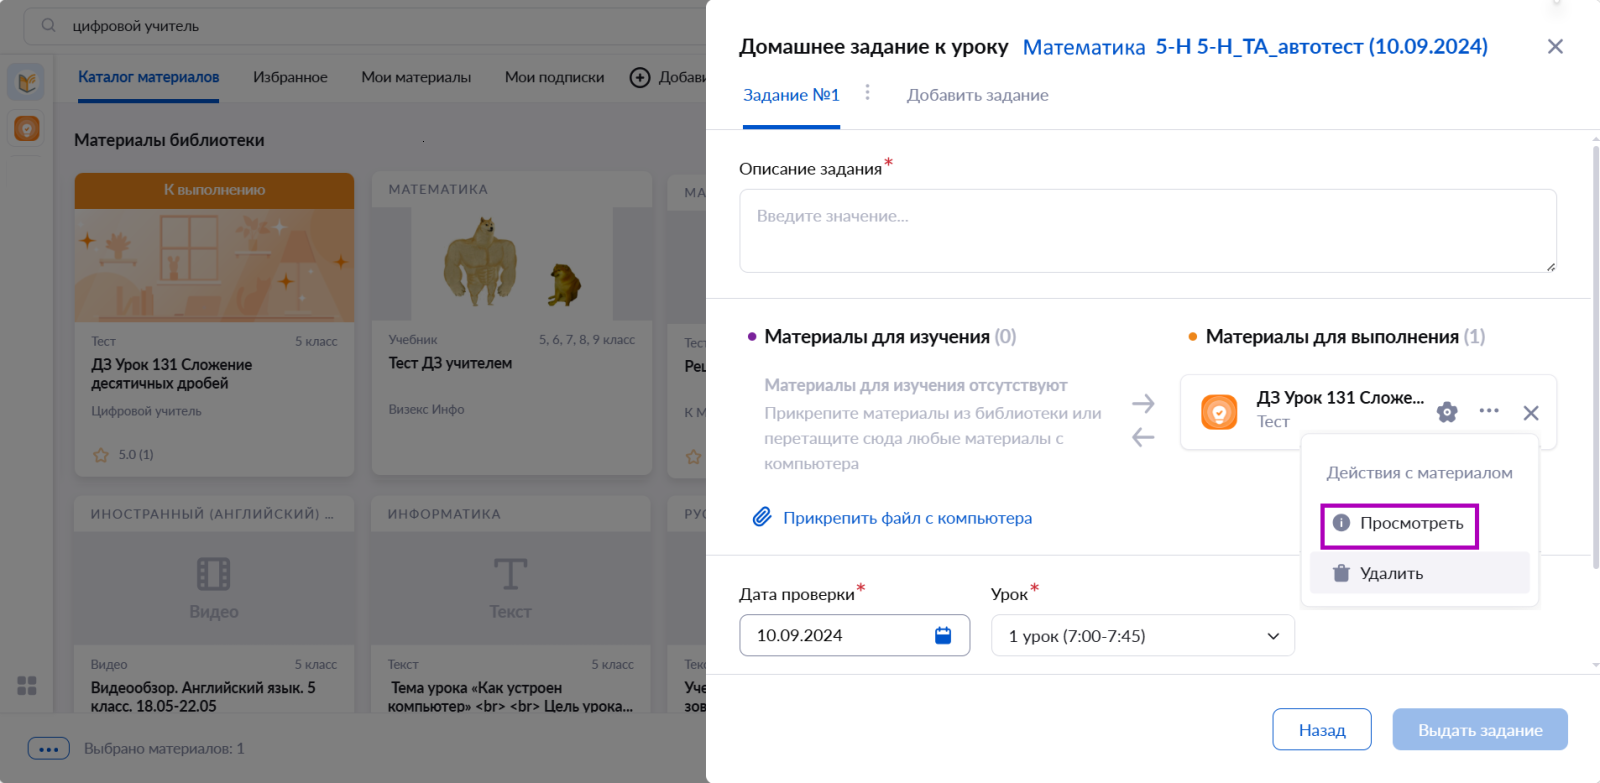Click the trash icon next to Удалить
Screen dimensions: 1600x783
pyautogui.click(x=1342, y=573)
